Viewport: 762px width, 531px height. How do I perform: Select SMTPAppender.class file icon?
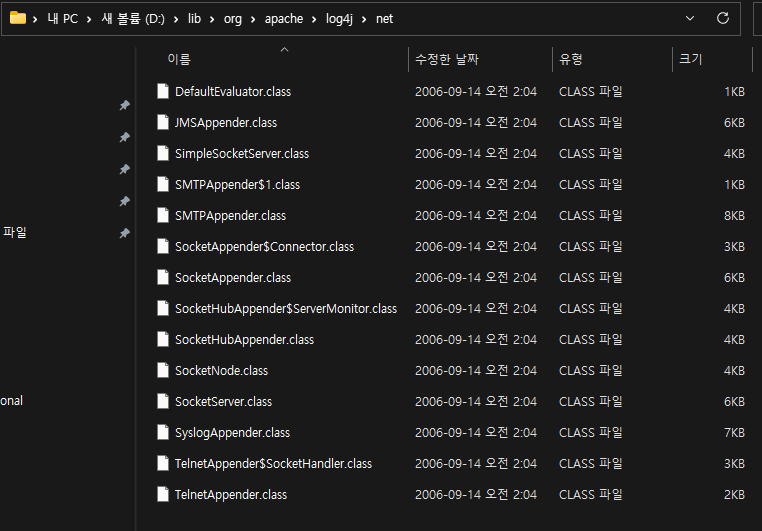(x=163, y=215)
